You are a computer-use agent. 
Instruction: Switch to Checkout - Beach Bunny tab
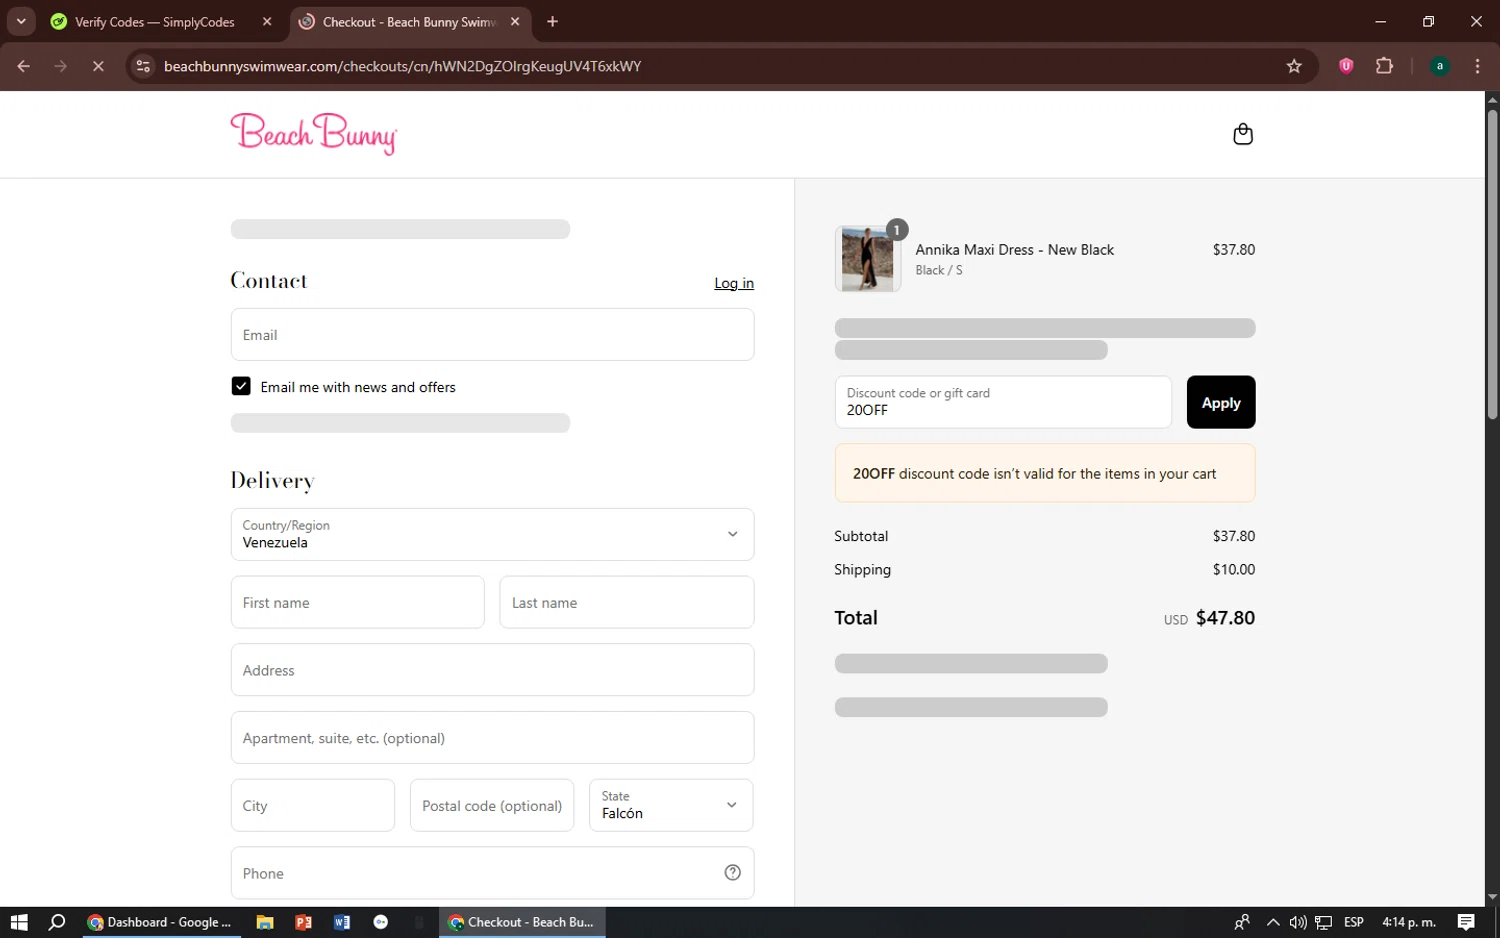tap(411, 21)
